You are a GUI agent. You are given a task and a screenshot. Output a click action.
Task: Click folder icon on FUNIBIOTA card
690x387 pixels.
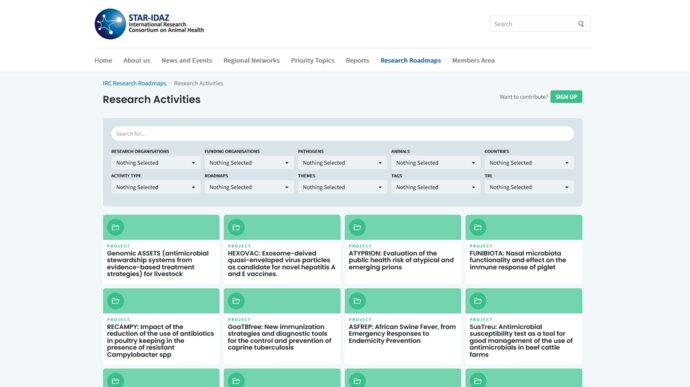pyautogui.click(x=478, y=227)
